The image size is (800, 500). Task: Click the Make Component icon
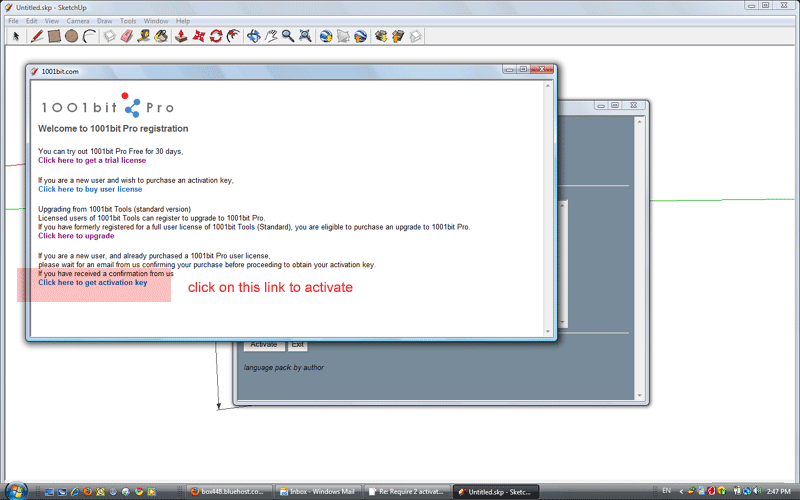tap(110, 36)
